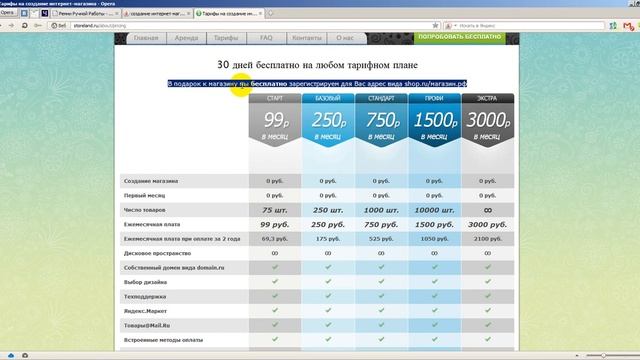This screenshot has height=360, width=640.
Task: Click the 'Товары@Mail.Ru' row label
Action: click(147, 326)
